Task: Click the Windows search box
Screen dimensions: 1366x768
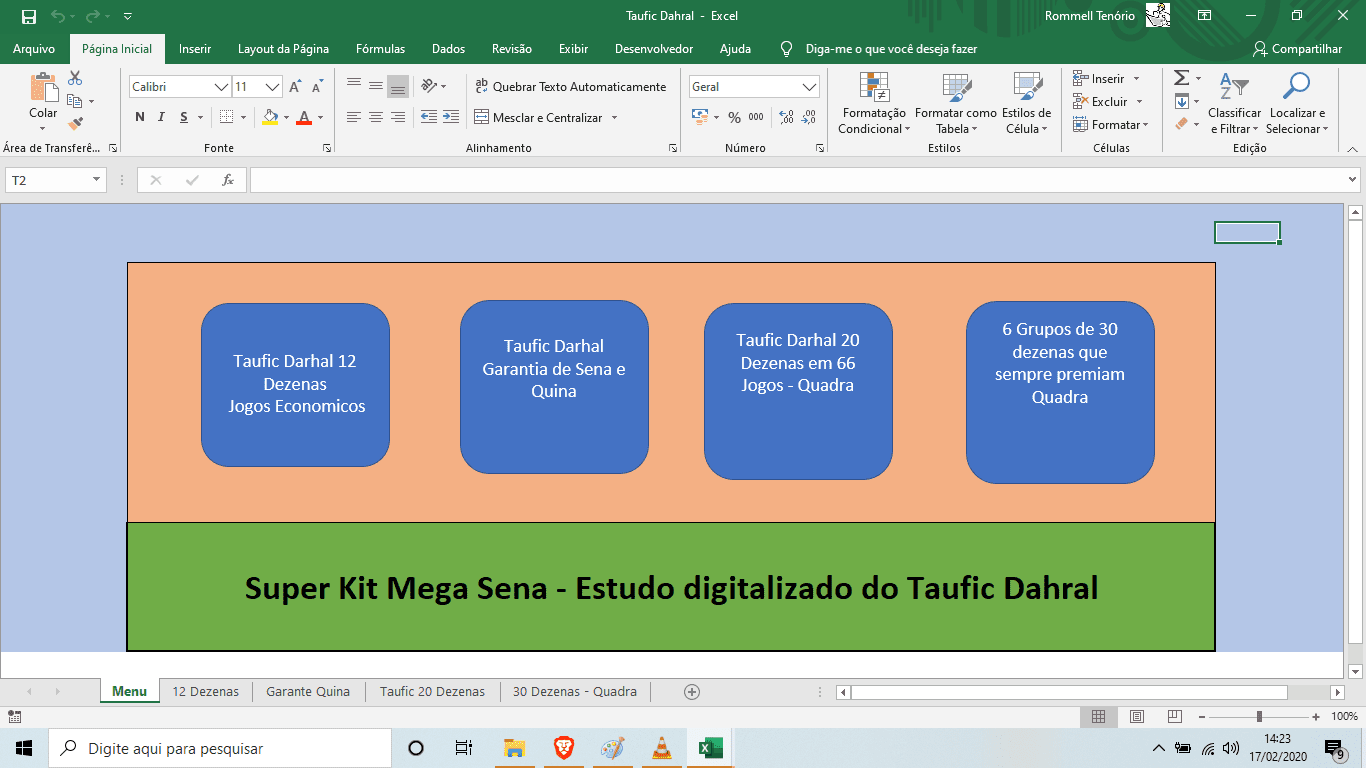Action: [x=219, y=748]
